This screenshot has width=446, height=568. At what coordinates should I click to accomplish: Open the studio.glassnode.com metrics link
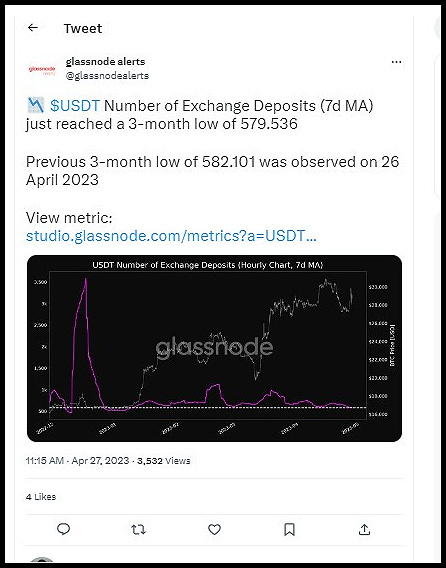pos(171,236)
